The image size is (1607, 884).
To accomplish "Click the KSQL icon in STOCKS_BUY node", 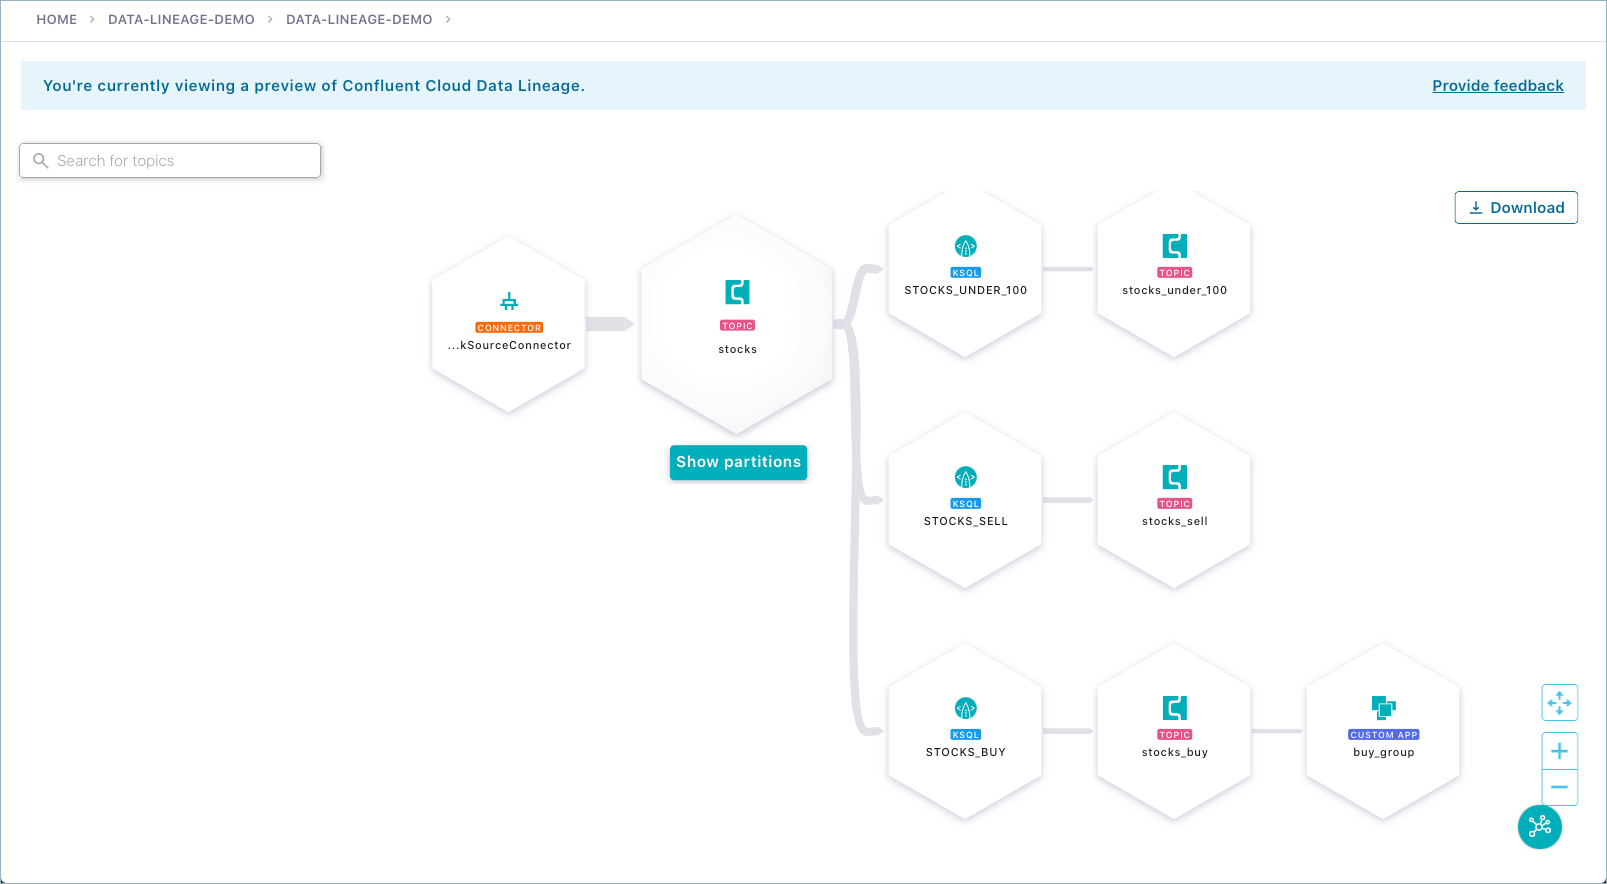I will (x=966, y=708).
